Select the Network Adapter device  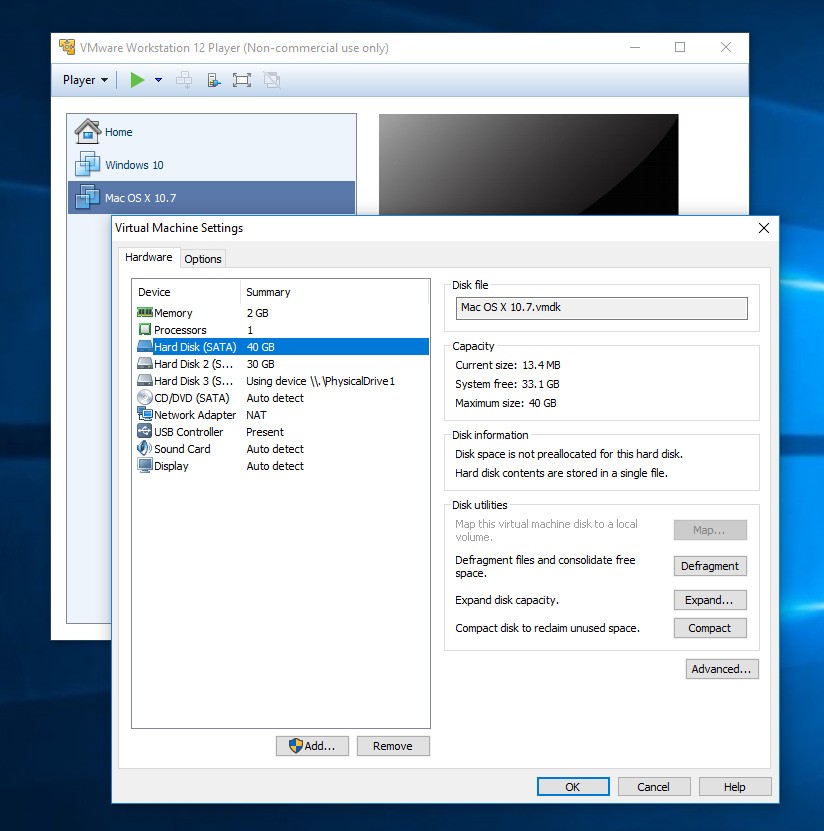click(194, 415)
